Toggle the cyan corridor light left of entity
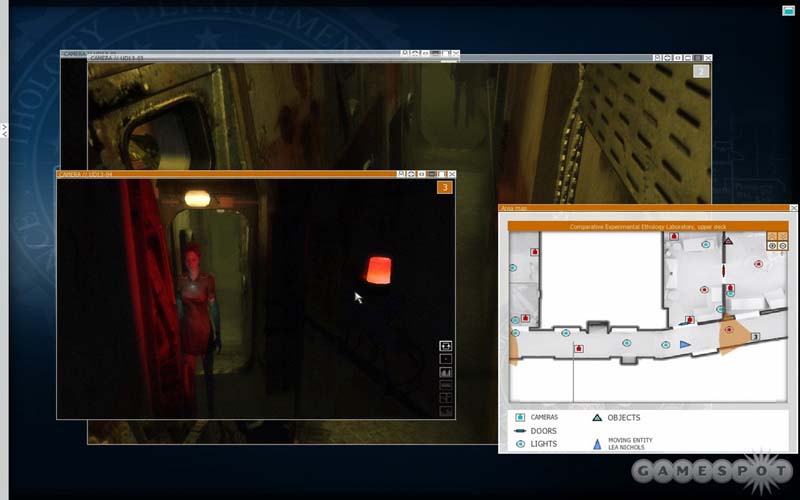800x500 pixels. click(x=665, y=344)
